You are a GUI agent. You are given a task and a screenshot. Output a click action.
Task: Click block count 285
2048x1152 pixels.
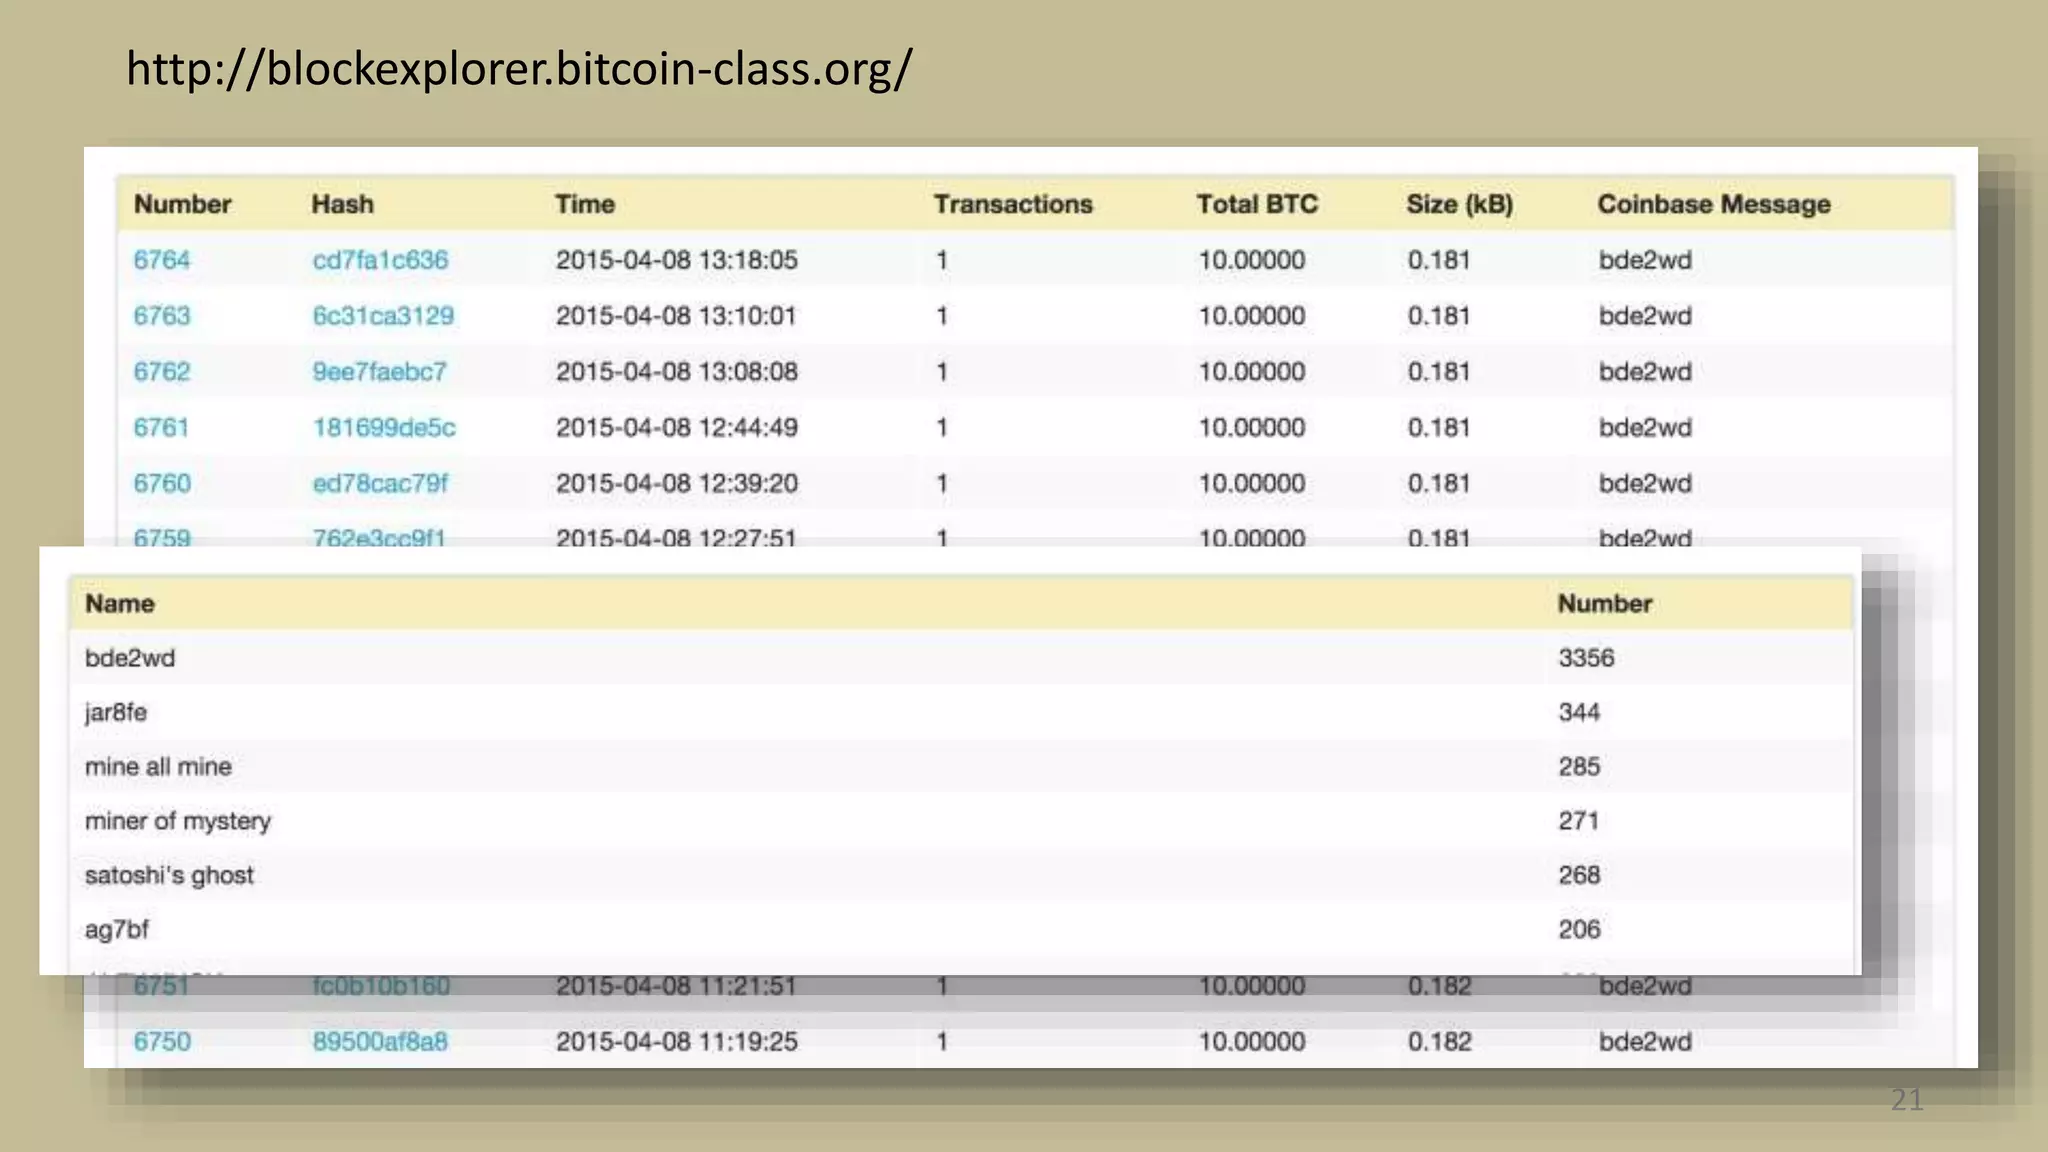[1579, 767]
